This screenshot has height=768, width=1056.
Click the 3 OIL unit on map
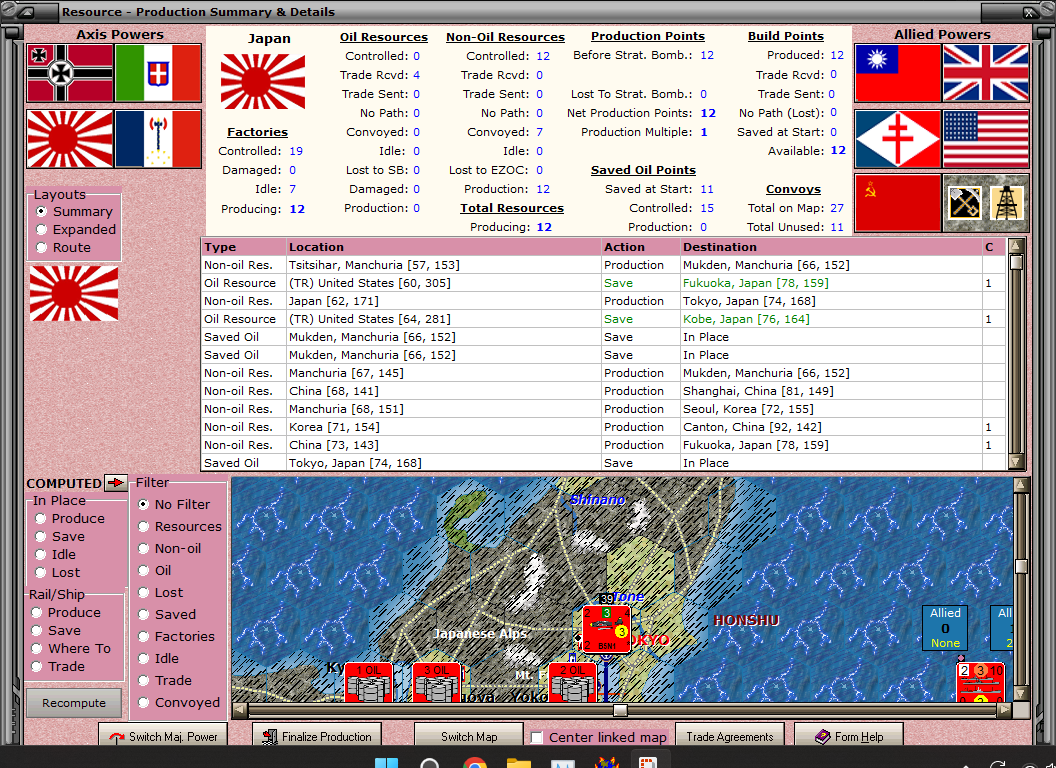[x=436, y=682]
